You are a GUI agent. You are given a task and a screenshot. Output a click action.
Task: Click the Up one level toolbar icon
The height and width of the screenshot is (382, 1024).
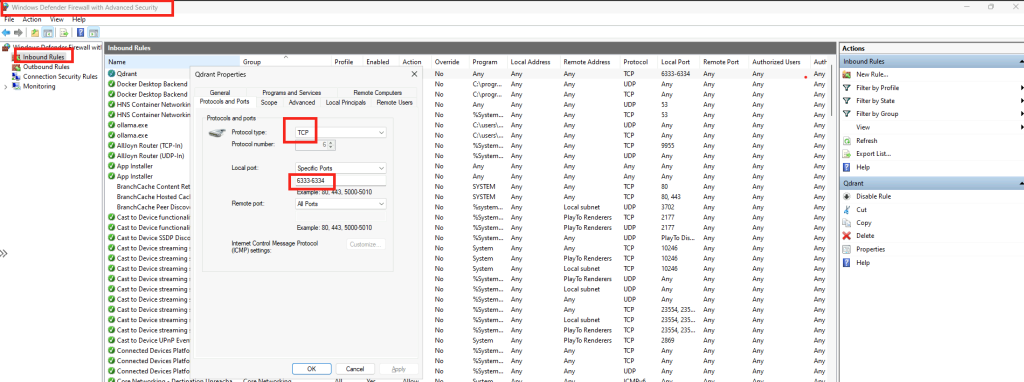(x=35, y=32)
